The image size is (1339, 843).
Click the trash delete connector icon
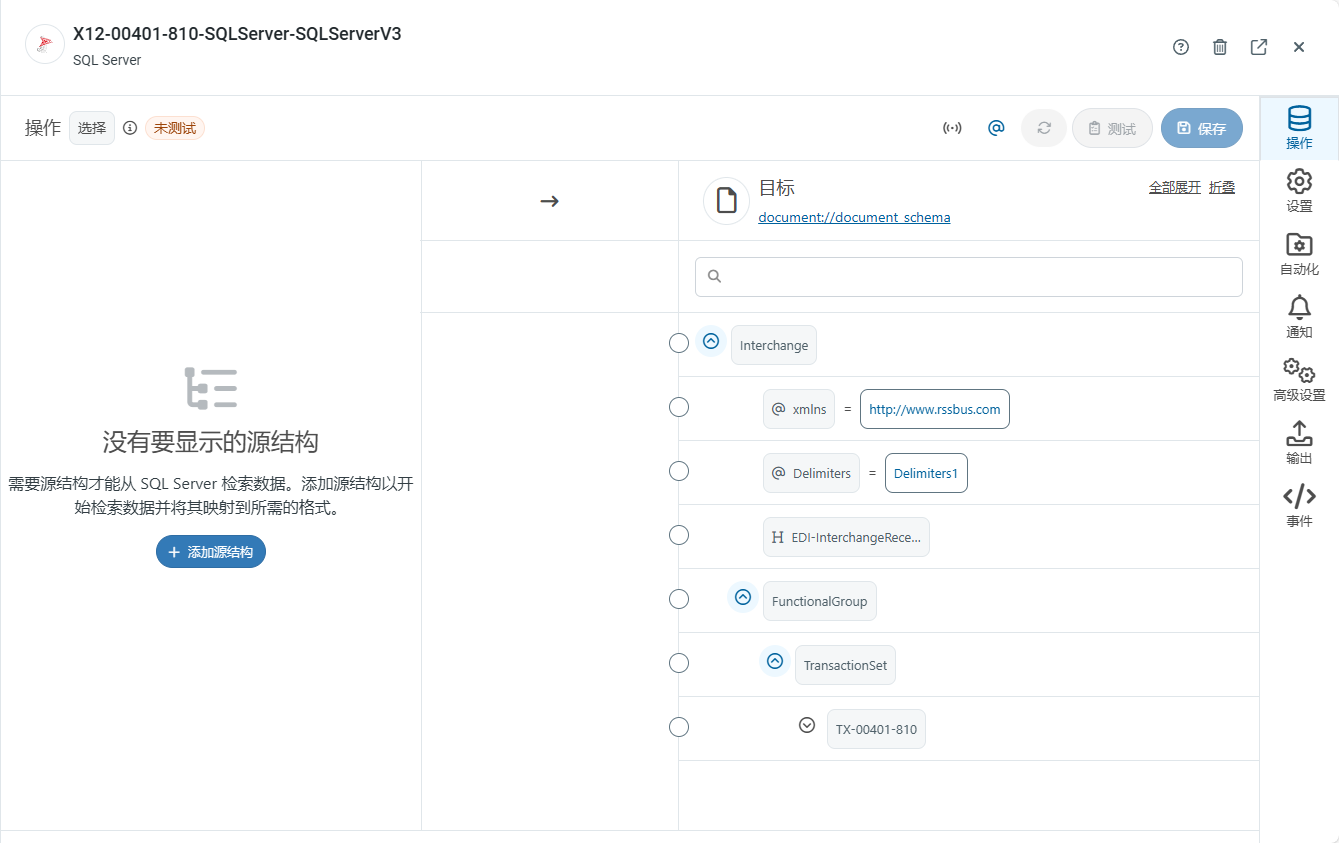[x=1220, y=47]
